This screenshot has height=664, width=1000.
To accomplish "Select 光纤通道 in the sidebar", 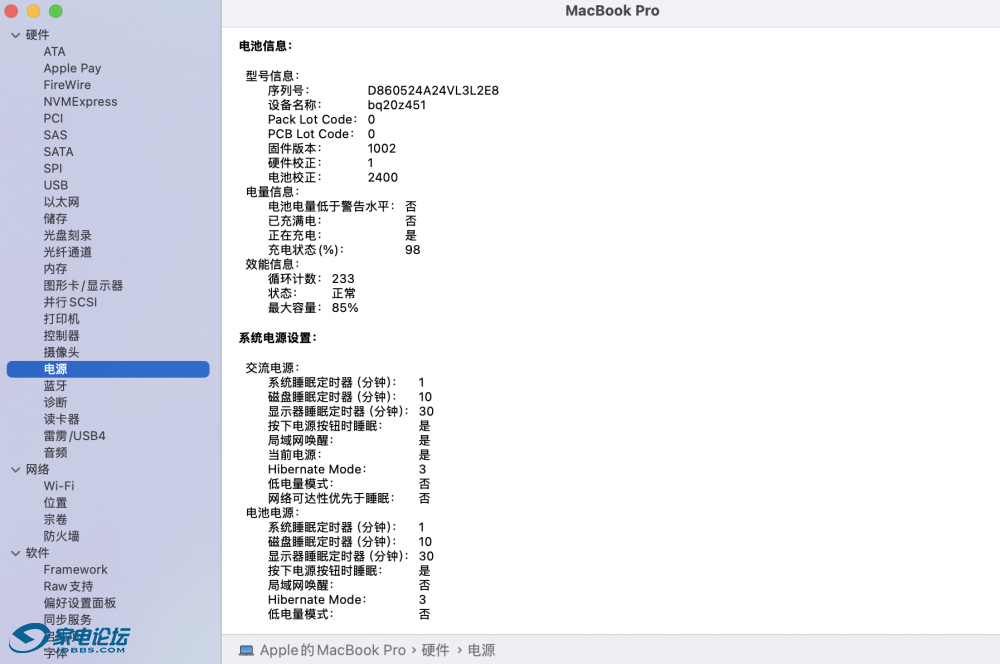I will [x=68, y=252].
